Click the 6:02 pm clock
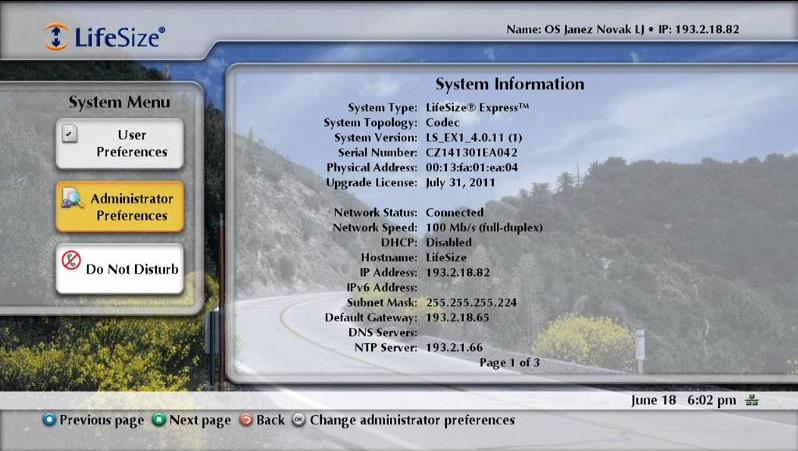Screen dimensions: 798x451 [711, 401]
